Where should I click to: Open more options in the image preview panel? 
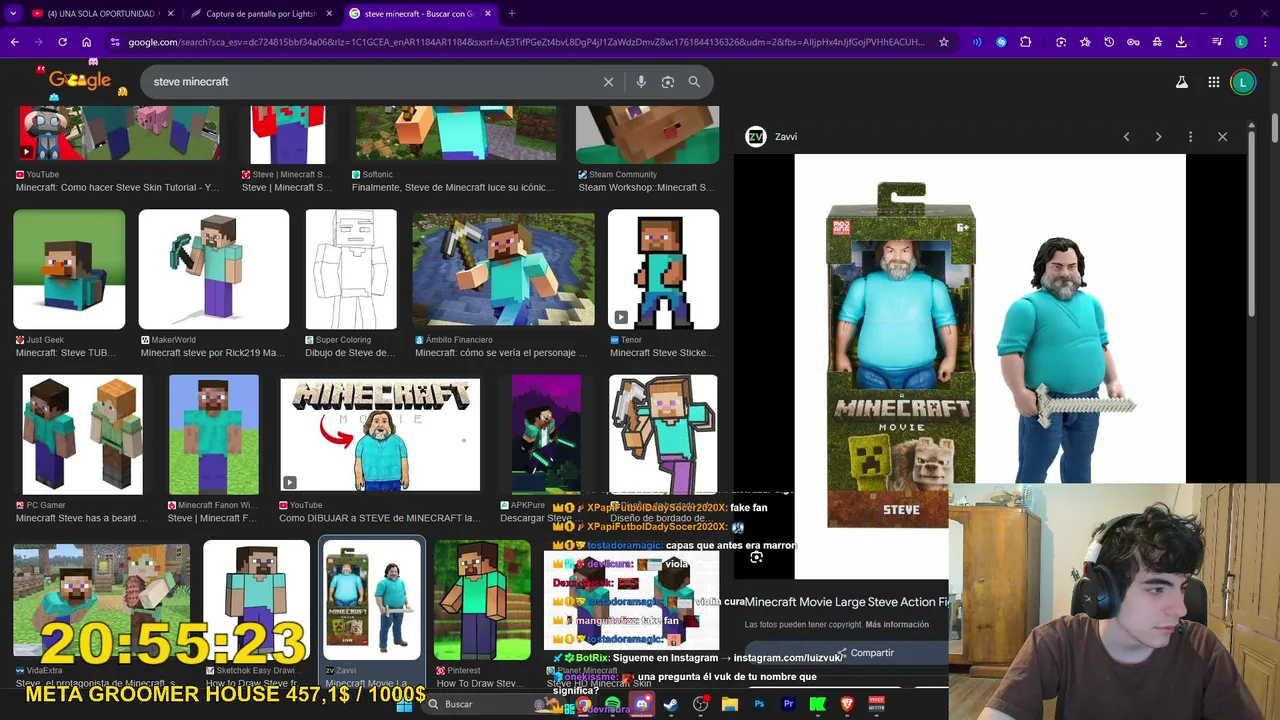click(1190, 137)
